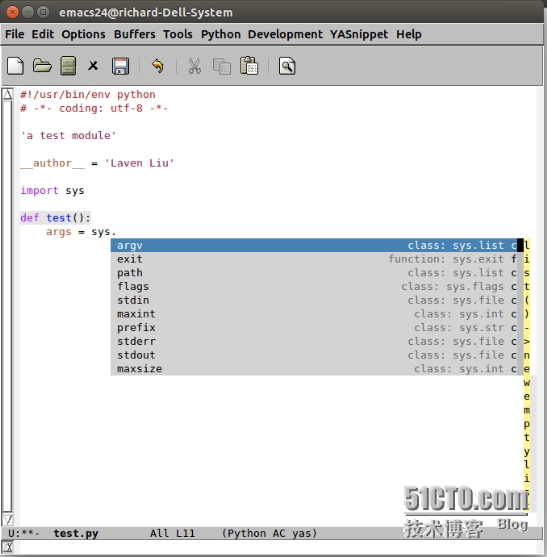This screenshot has width=547, height=557.
Task: Pick flags in the completion list
Action: (x=314, y=286)
